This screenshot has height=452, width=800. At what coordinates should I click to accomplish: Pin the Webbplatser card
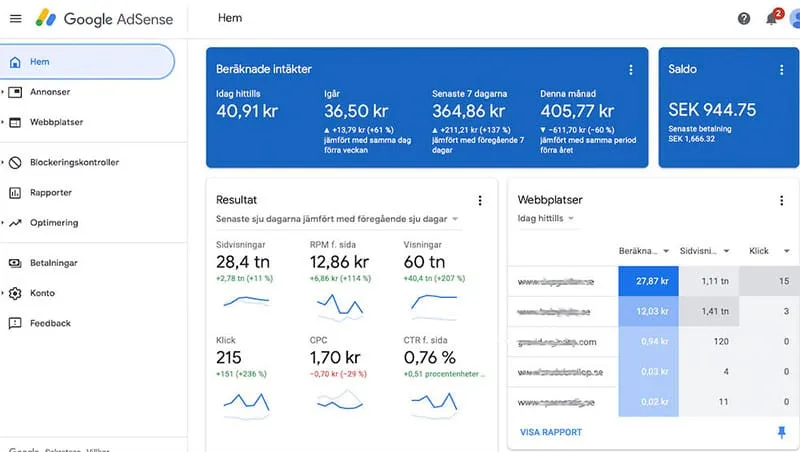point(780,432)
